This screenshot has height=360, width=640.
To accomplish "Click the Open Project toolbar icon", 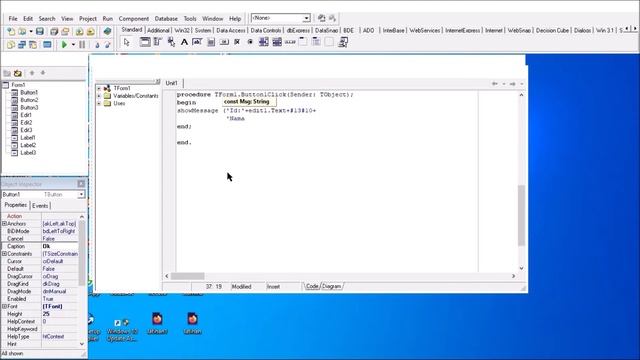I will [65, 31].
